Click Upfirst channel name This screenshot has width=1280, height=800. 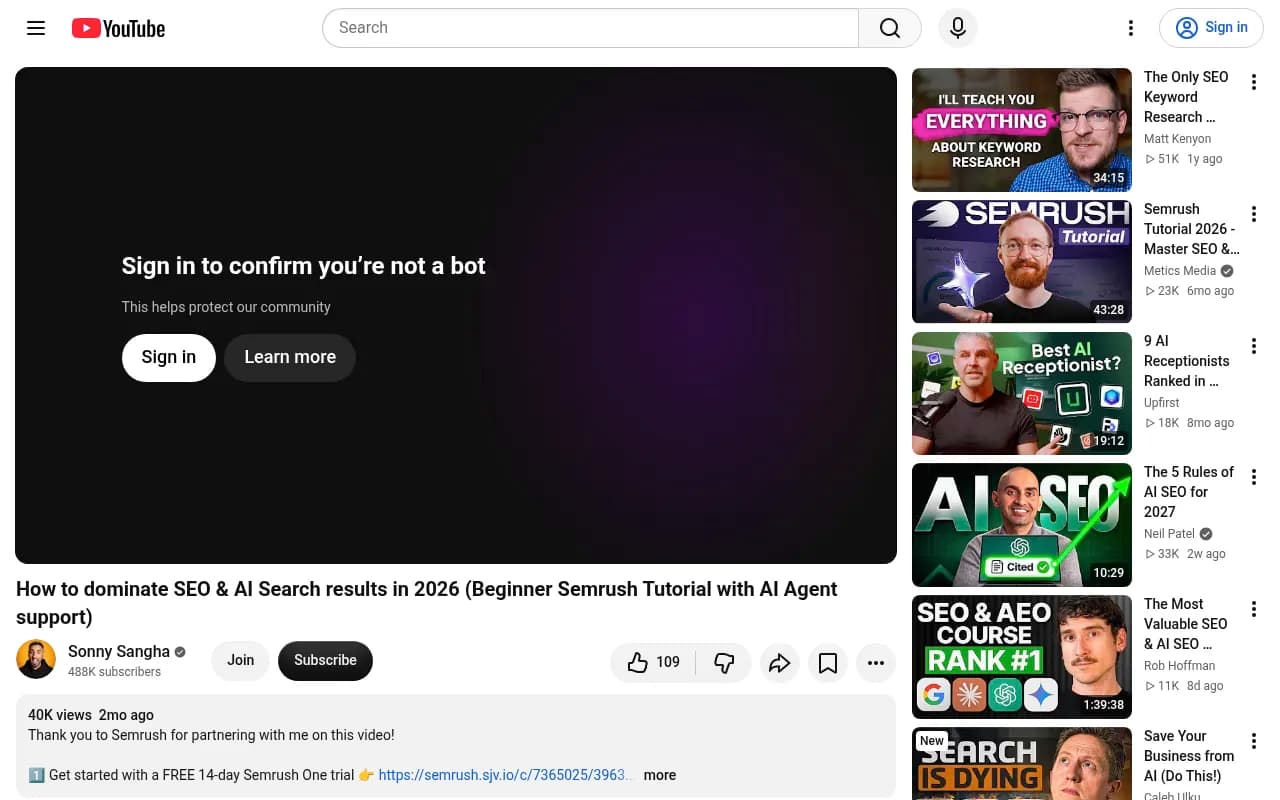pos(1162,403)
